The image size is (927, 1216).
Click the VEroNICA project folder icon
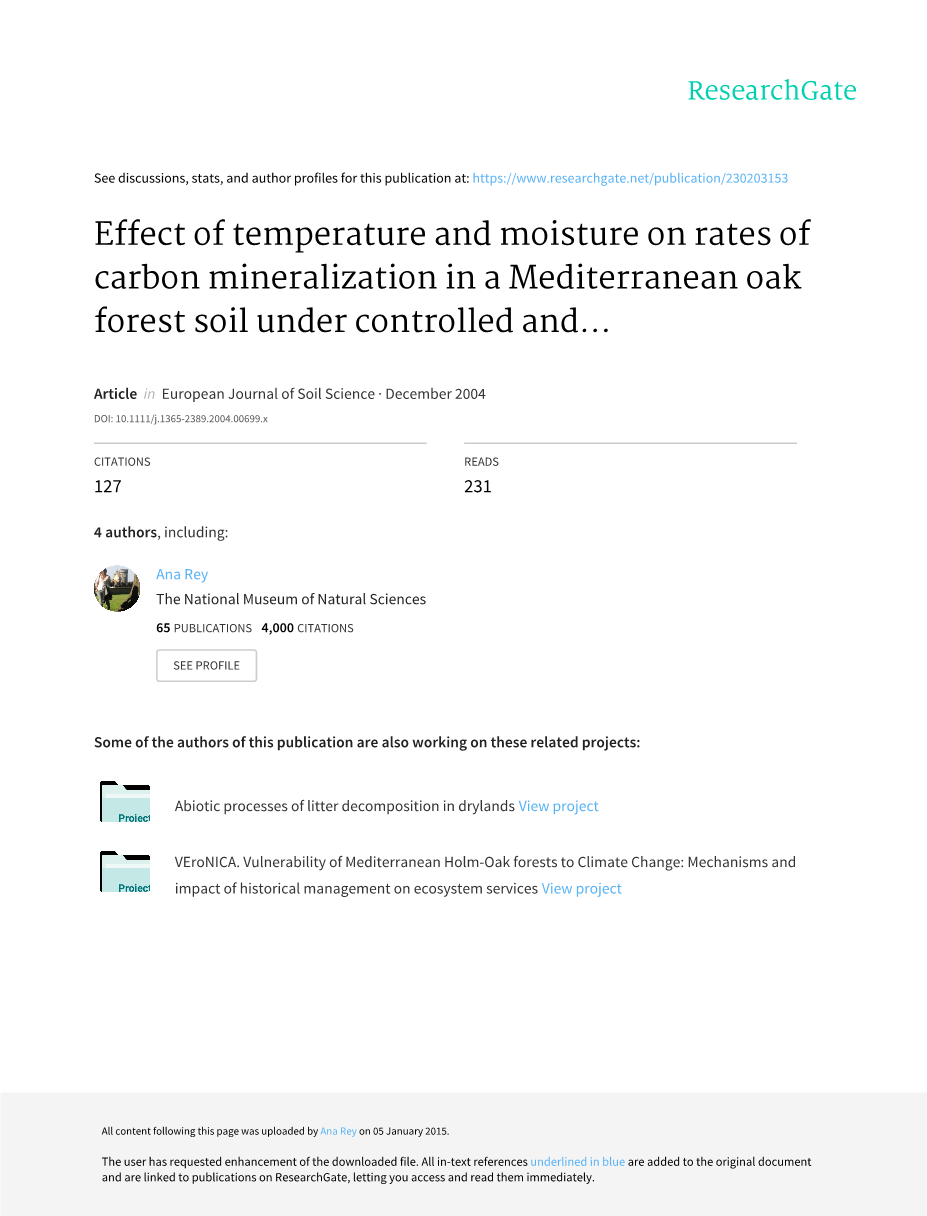(125, 872)
